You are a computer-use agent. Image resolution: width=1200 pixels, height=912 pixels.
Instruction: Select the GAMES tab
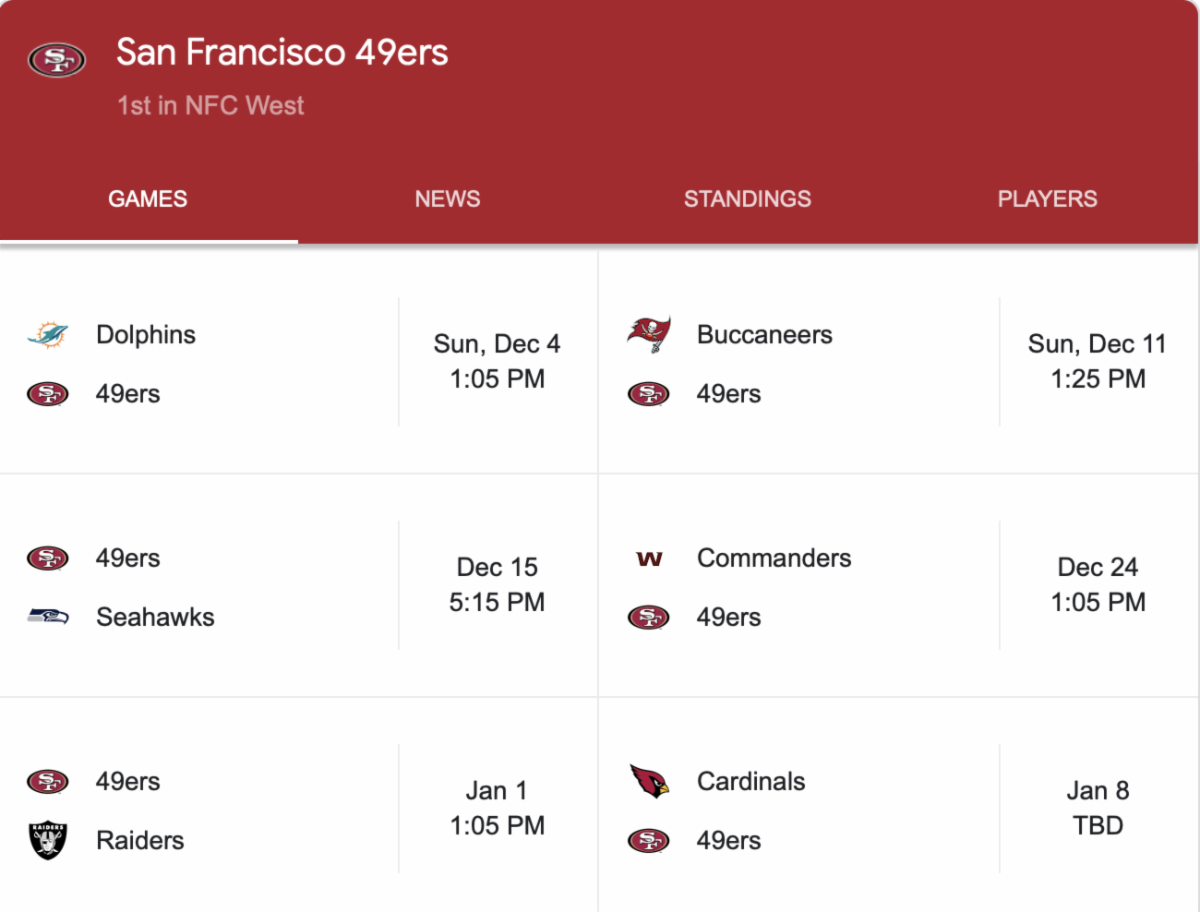click(148, 199)
